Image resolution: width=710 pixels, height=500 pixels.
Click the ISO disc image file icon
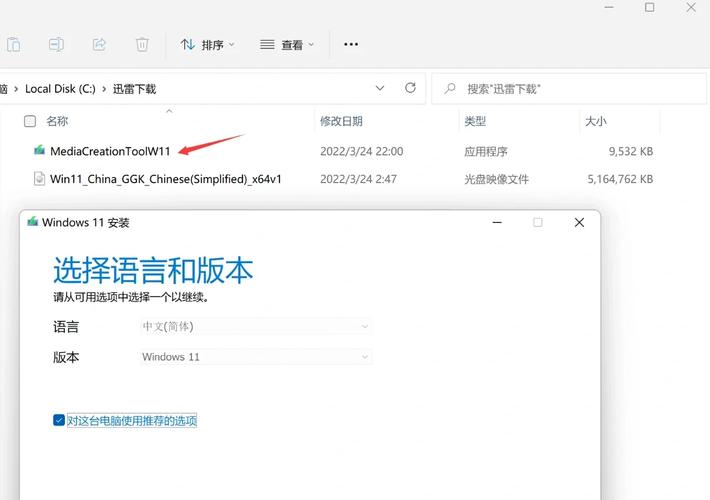point(39,179)
